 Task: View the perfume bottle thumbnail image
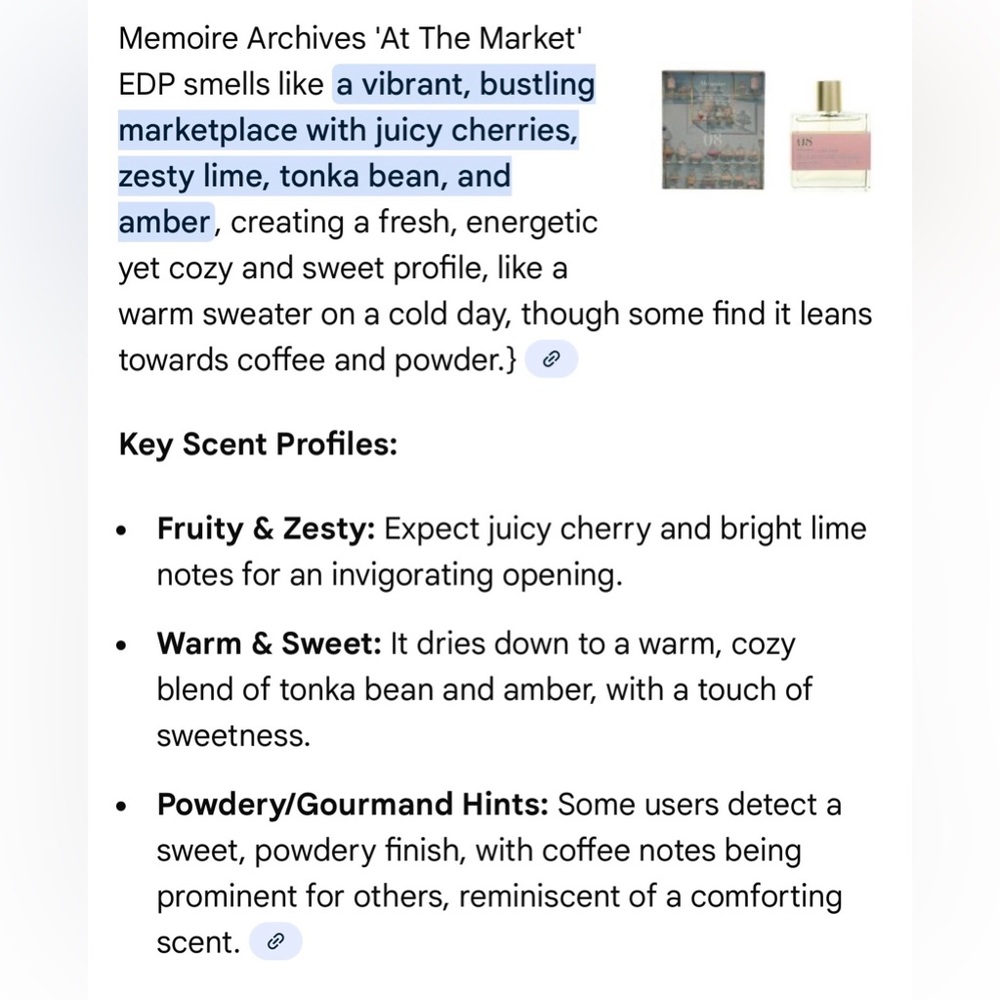(829, 135)
